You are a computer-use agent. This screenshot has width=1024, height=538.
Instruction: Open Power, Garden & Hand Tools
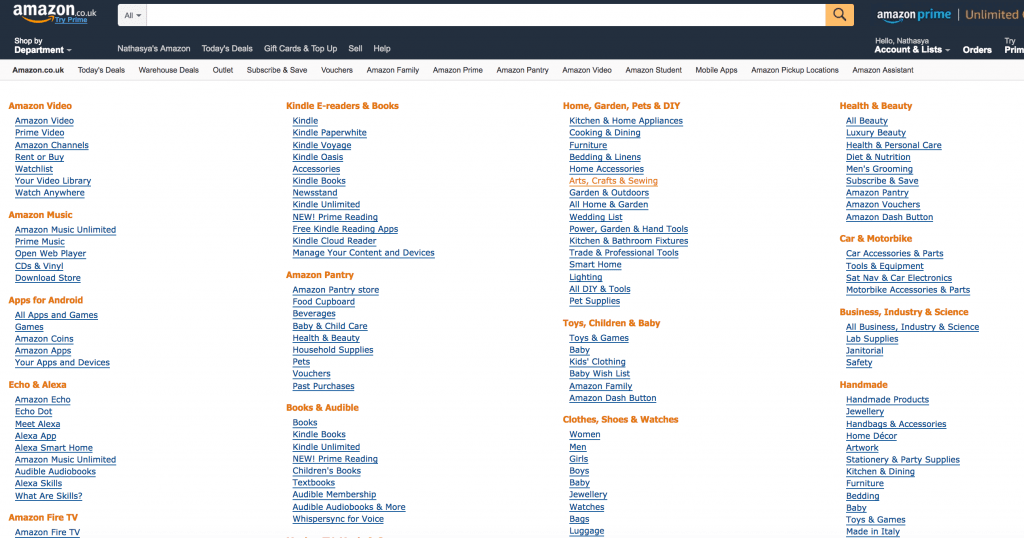point(628,229)
